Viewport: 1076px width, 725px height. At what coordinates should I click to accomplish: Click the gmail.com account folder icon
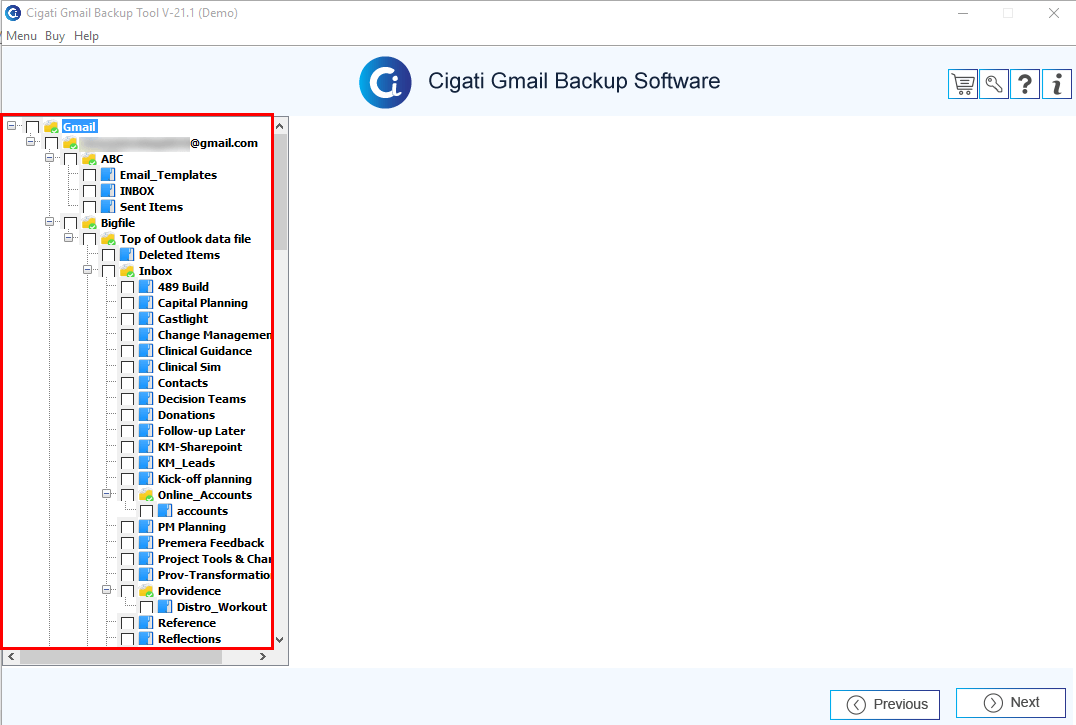[x=70, y=143]
